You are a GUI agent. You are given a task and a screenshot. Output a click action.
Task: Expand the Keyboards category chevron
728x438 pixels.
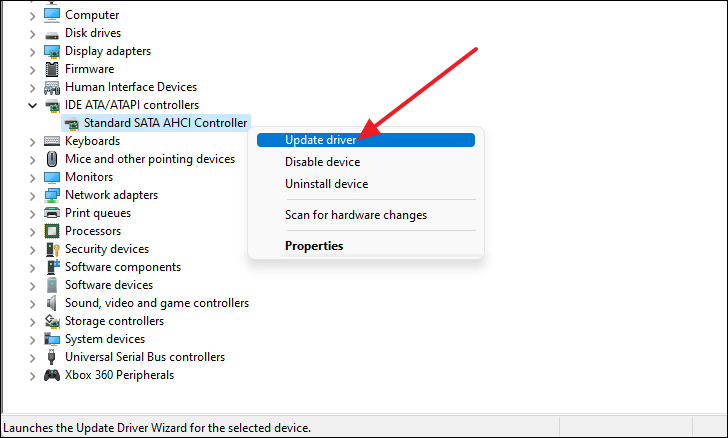[x=32, y=142]
